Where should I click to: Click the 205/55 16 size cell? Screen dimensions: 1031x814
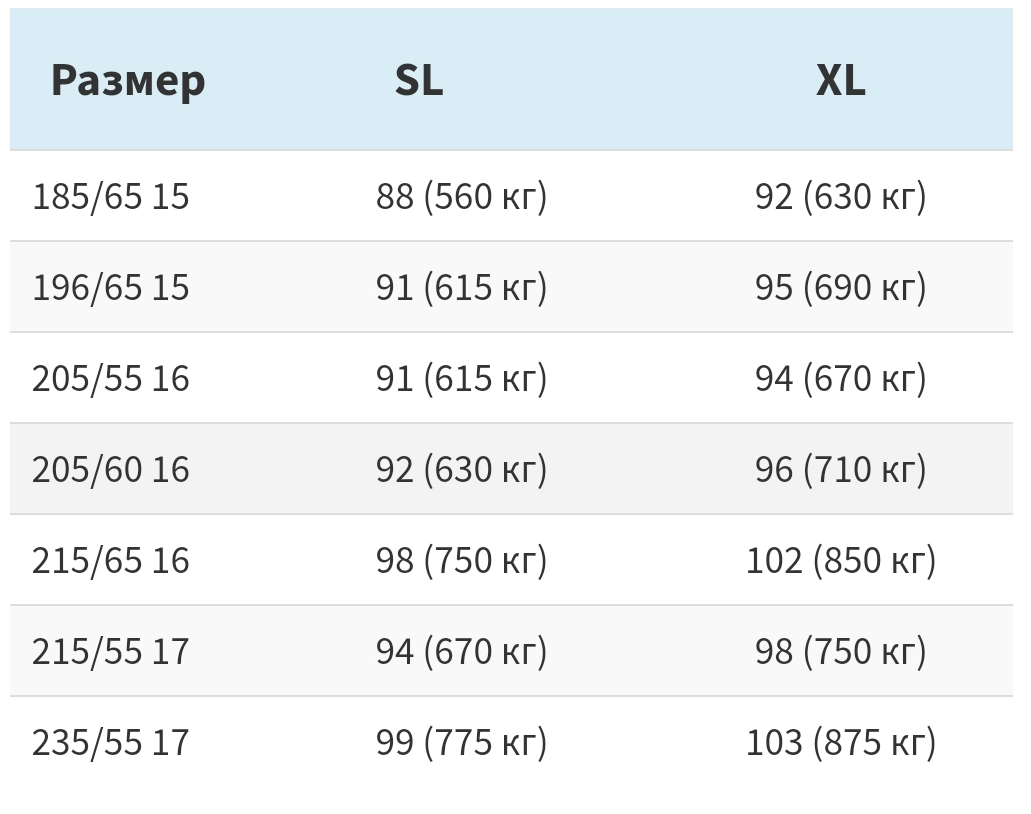(x=111, y=378)
